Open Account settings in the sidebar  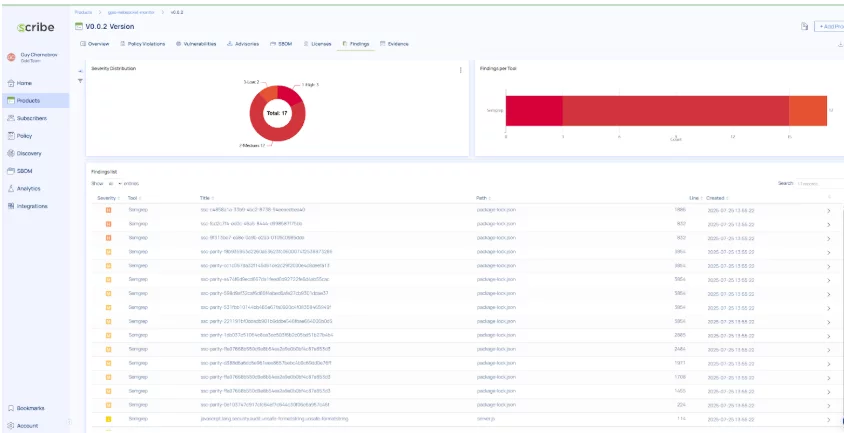(23, 425)
